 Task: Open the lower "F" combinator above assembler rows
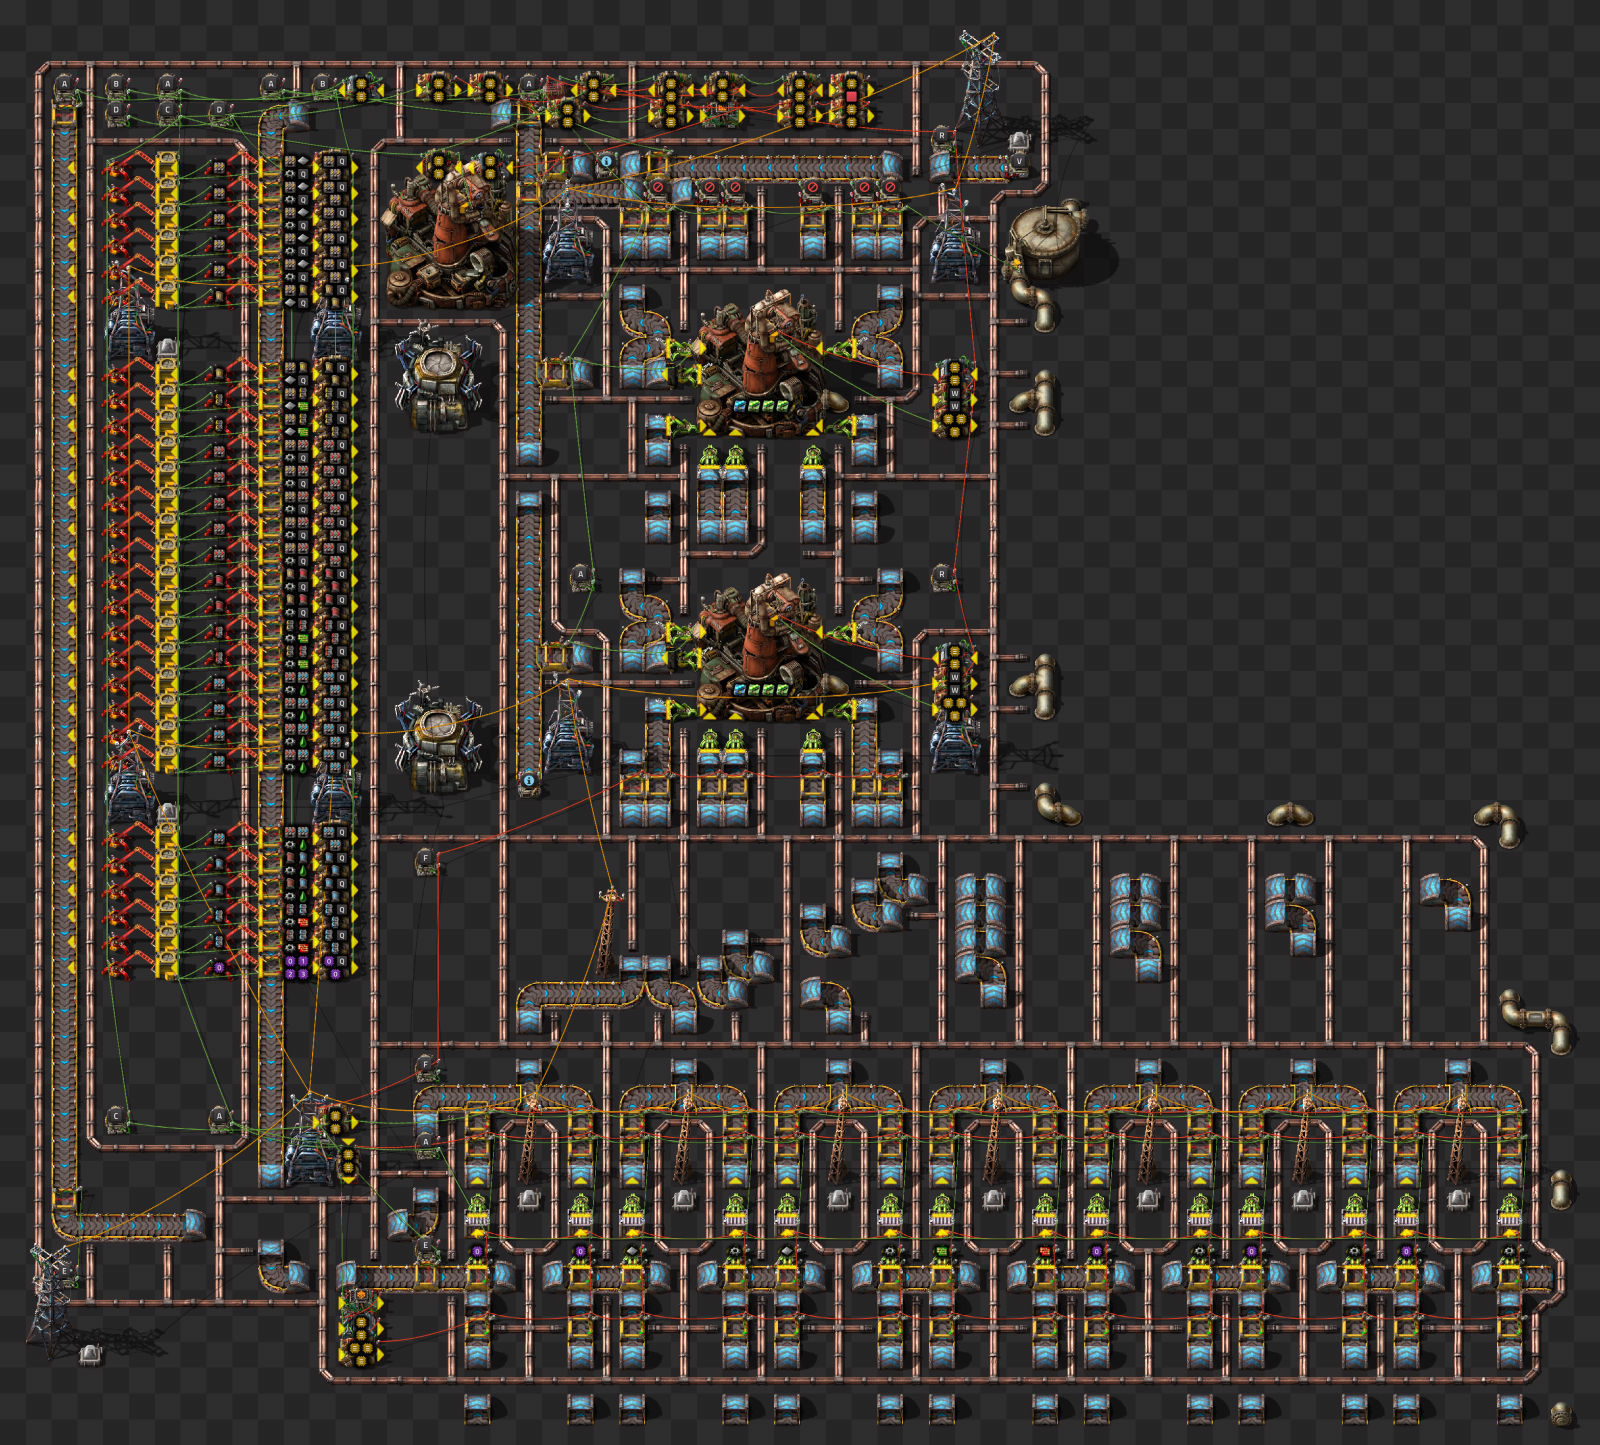click(426, 1066)
